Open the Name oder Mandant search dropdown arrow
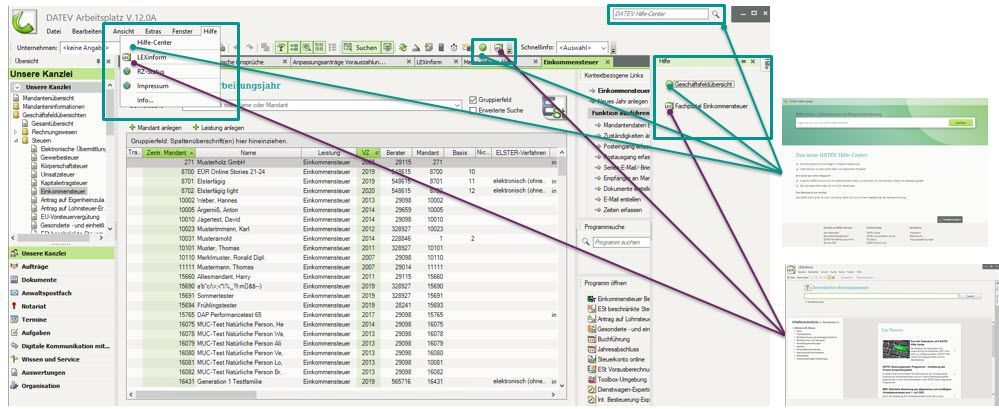The height and width of the screenshot is (409, 999). [457, 105]
